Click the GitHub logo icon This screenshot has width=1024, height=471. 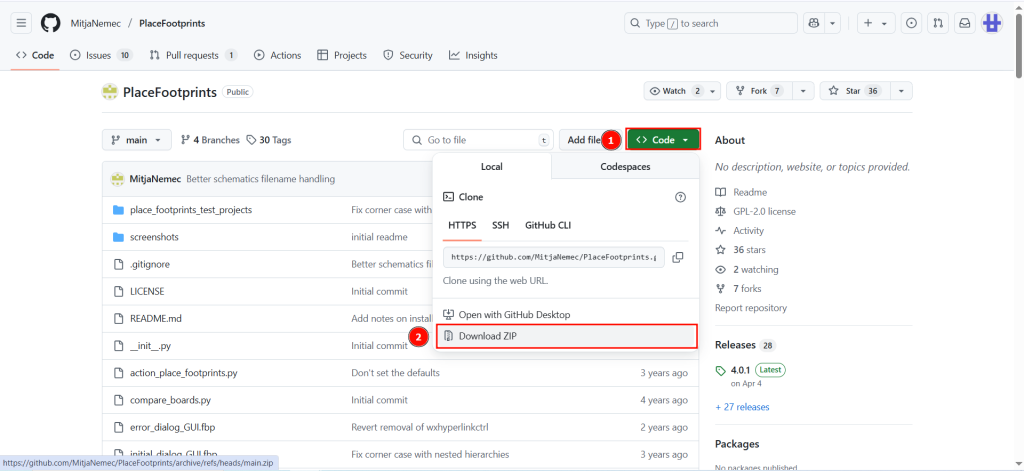[50, 23]
